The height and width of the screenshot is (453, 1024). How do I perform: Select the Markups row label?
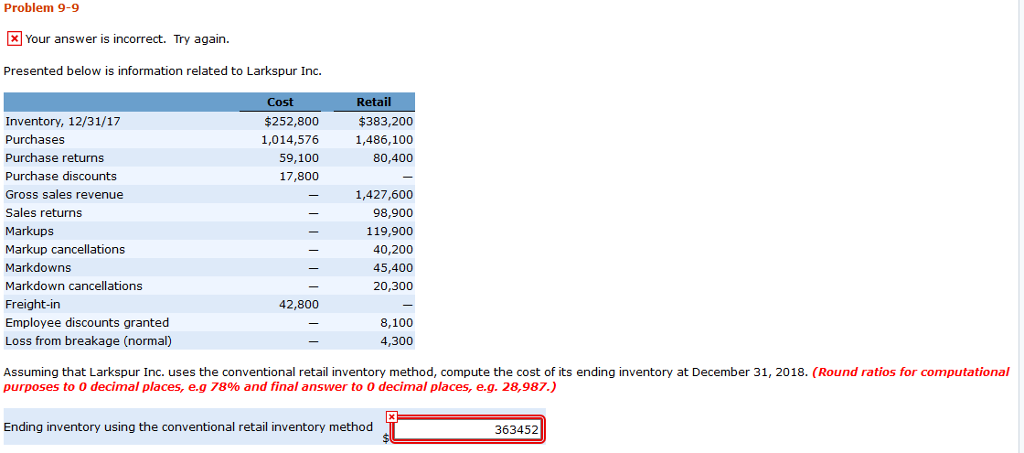pos(29,231)
